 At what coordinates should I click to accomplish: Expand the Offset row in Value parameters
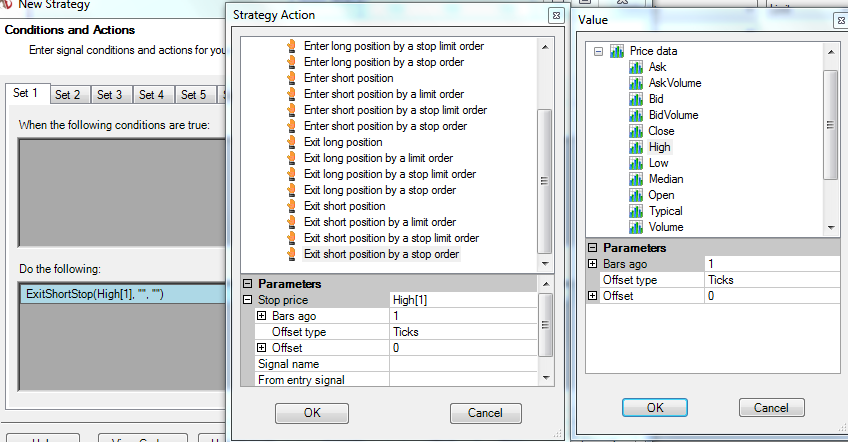pyautogui.click(x=593, y=296)
